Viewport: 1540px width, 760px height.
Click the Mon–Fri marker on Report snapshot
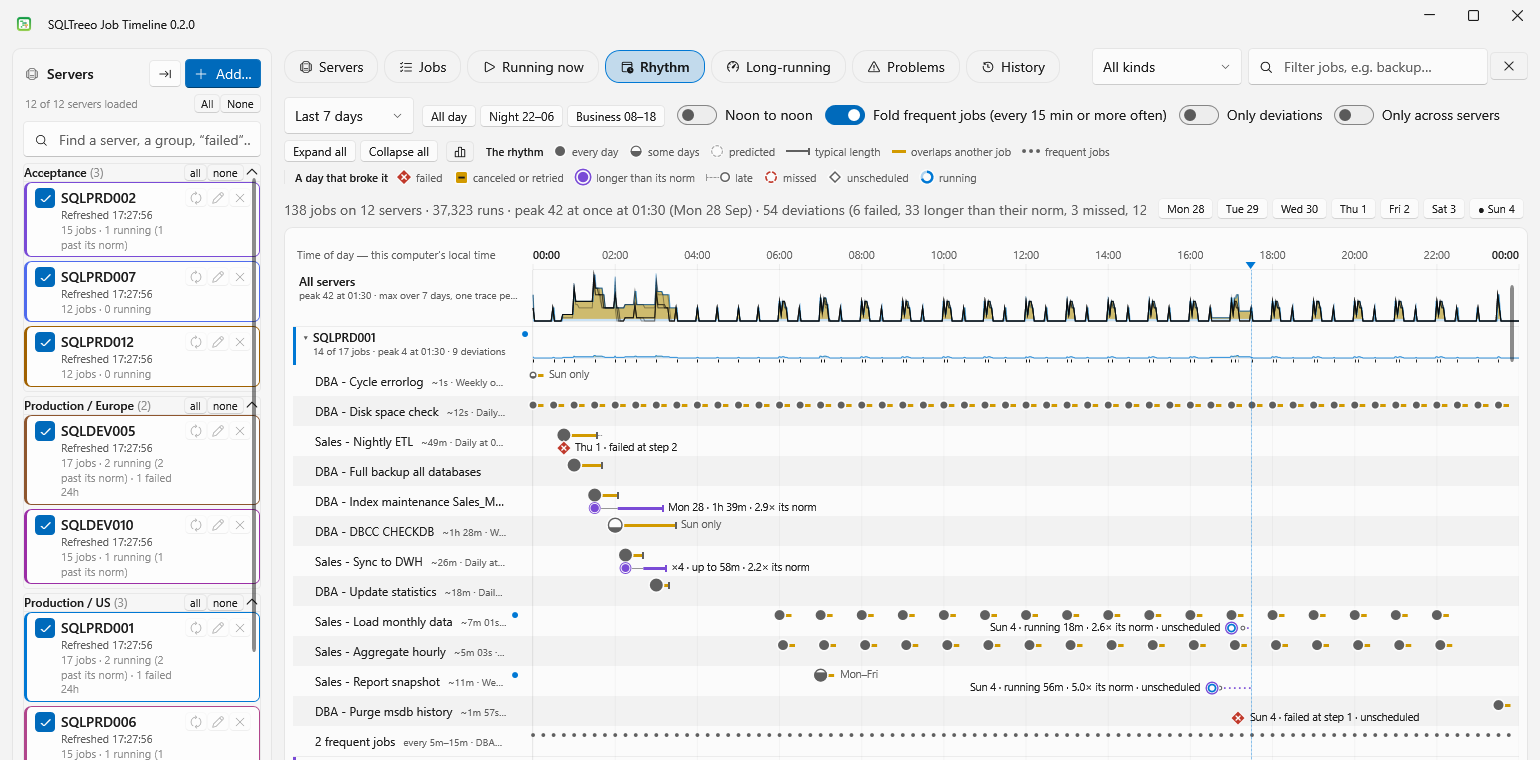(x=821, y=675)
